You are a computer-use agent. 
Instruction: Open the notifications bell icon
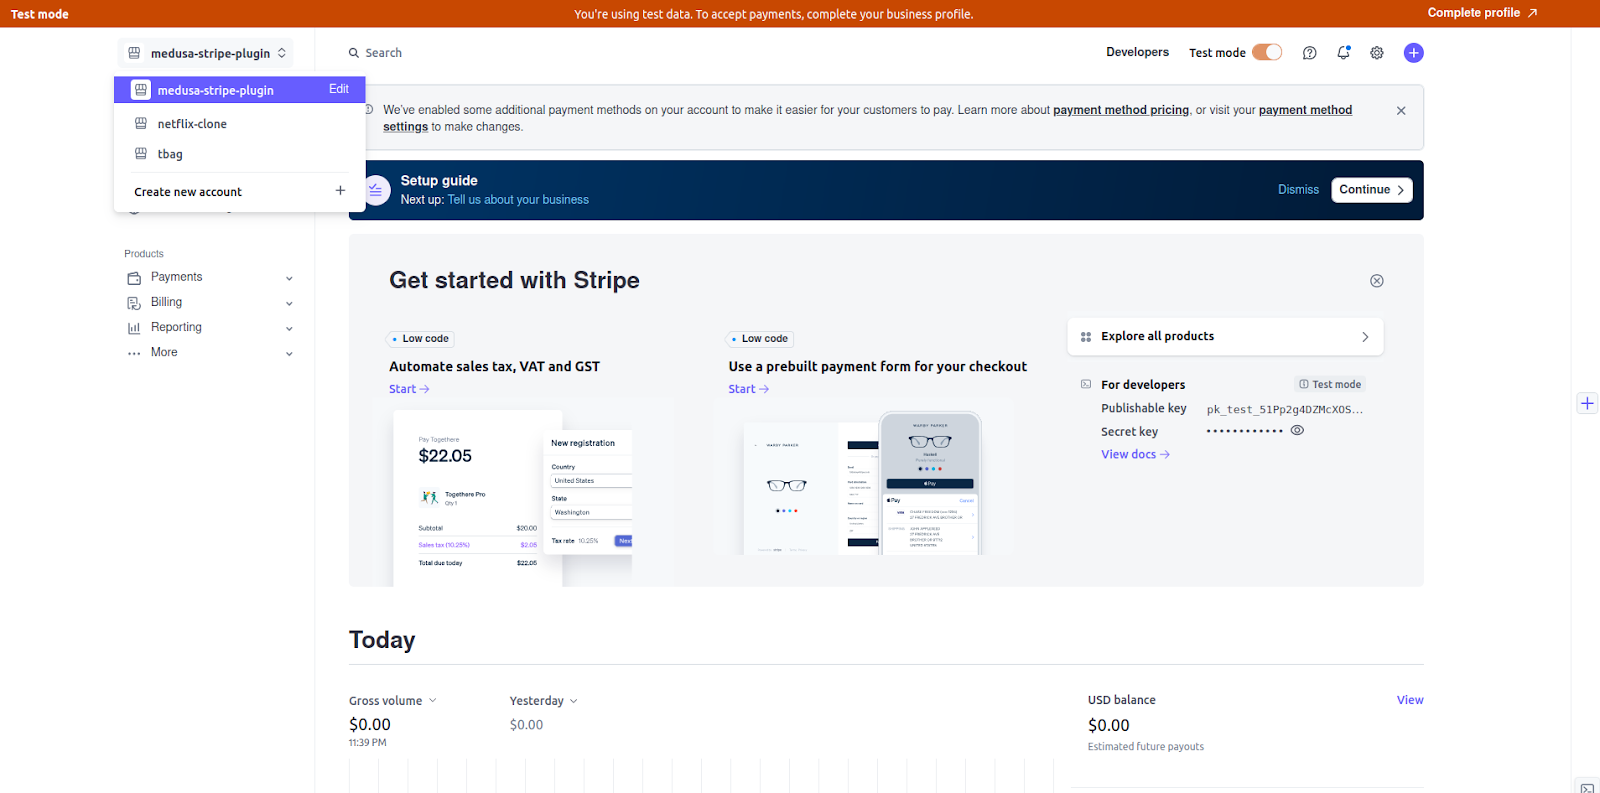1343,53
